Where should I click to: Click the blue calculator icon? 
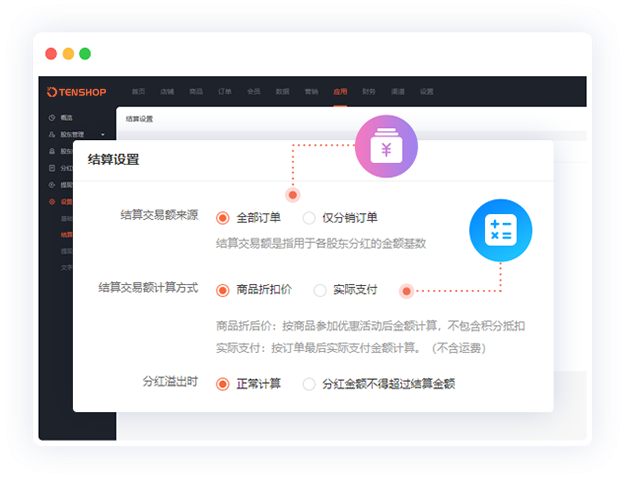coord(500,231)
